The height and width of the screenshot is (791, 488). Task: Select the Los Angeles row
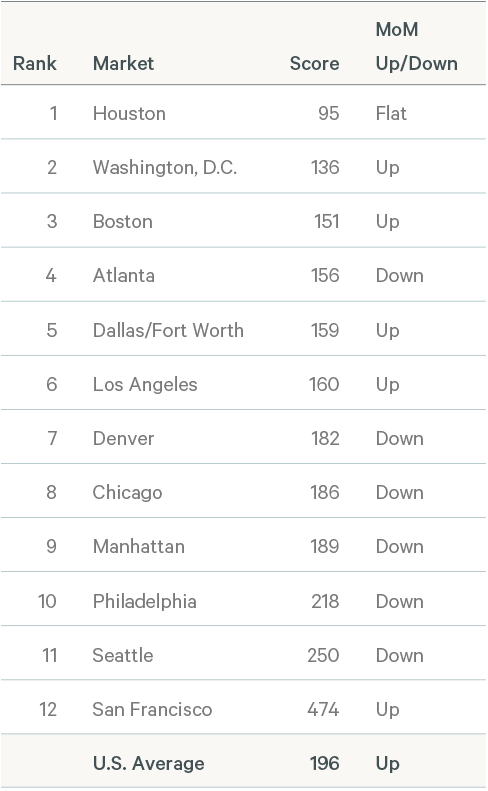pos(243,383)
